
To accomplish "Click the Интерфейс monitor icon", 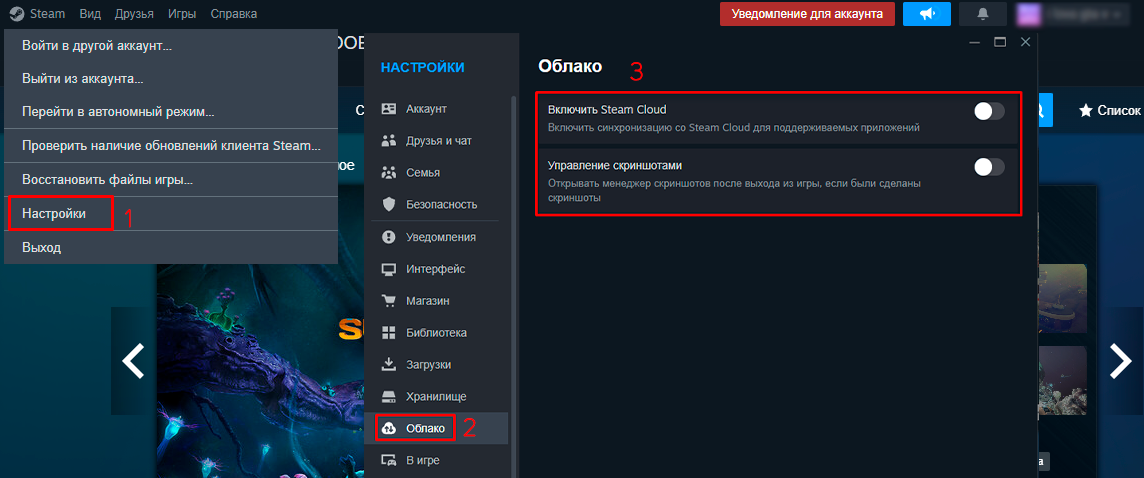I will click(x=389, y=269).
